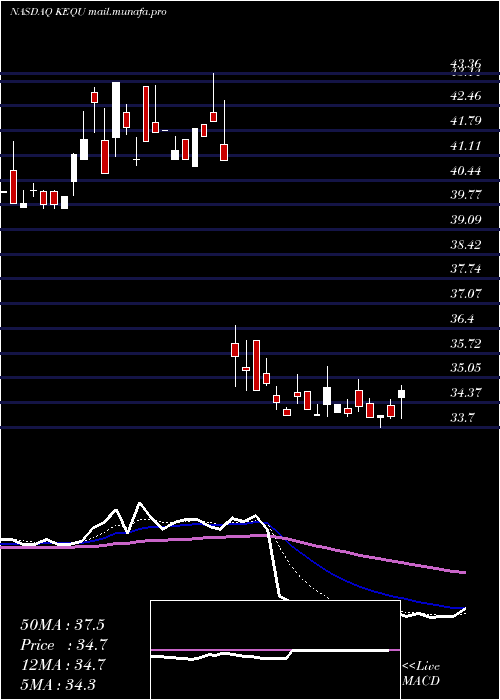Select the 33.7 price axis label
Image resolution: width=500 pixels, height=700 pixels.
(462, 418)
